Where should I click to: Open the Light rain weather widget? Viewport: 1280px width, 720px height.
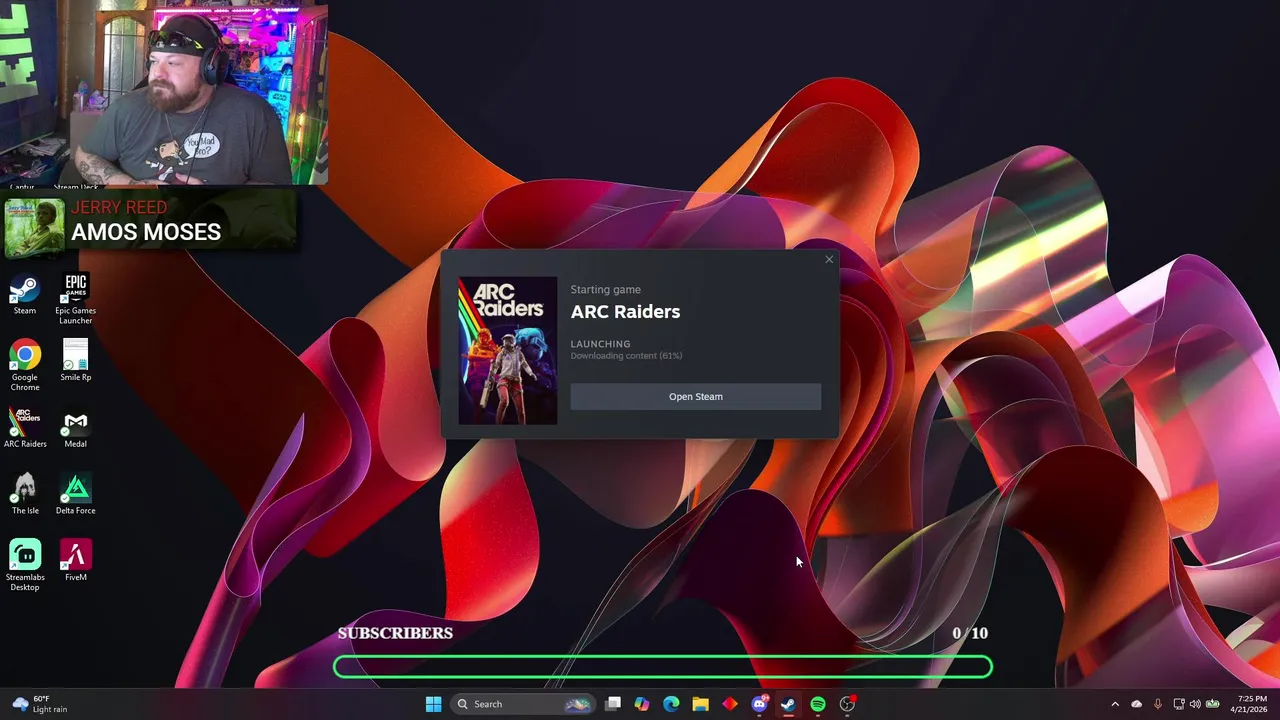pyautogui.click(x=40, y=704)
